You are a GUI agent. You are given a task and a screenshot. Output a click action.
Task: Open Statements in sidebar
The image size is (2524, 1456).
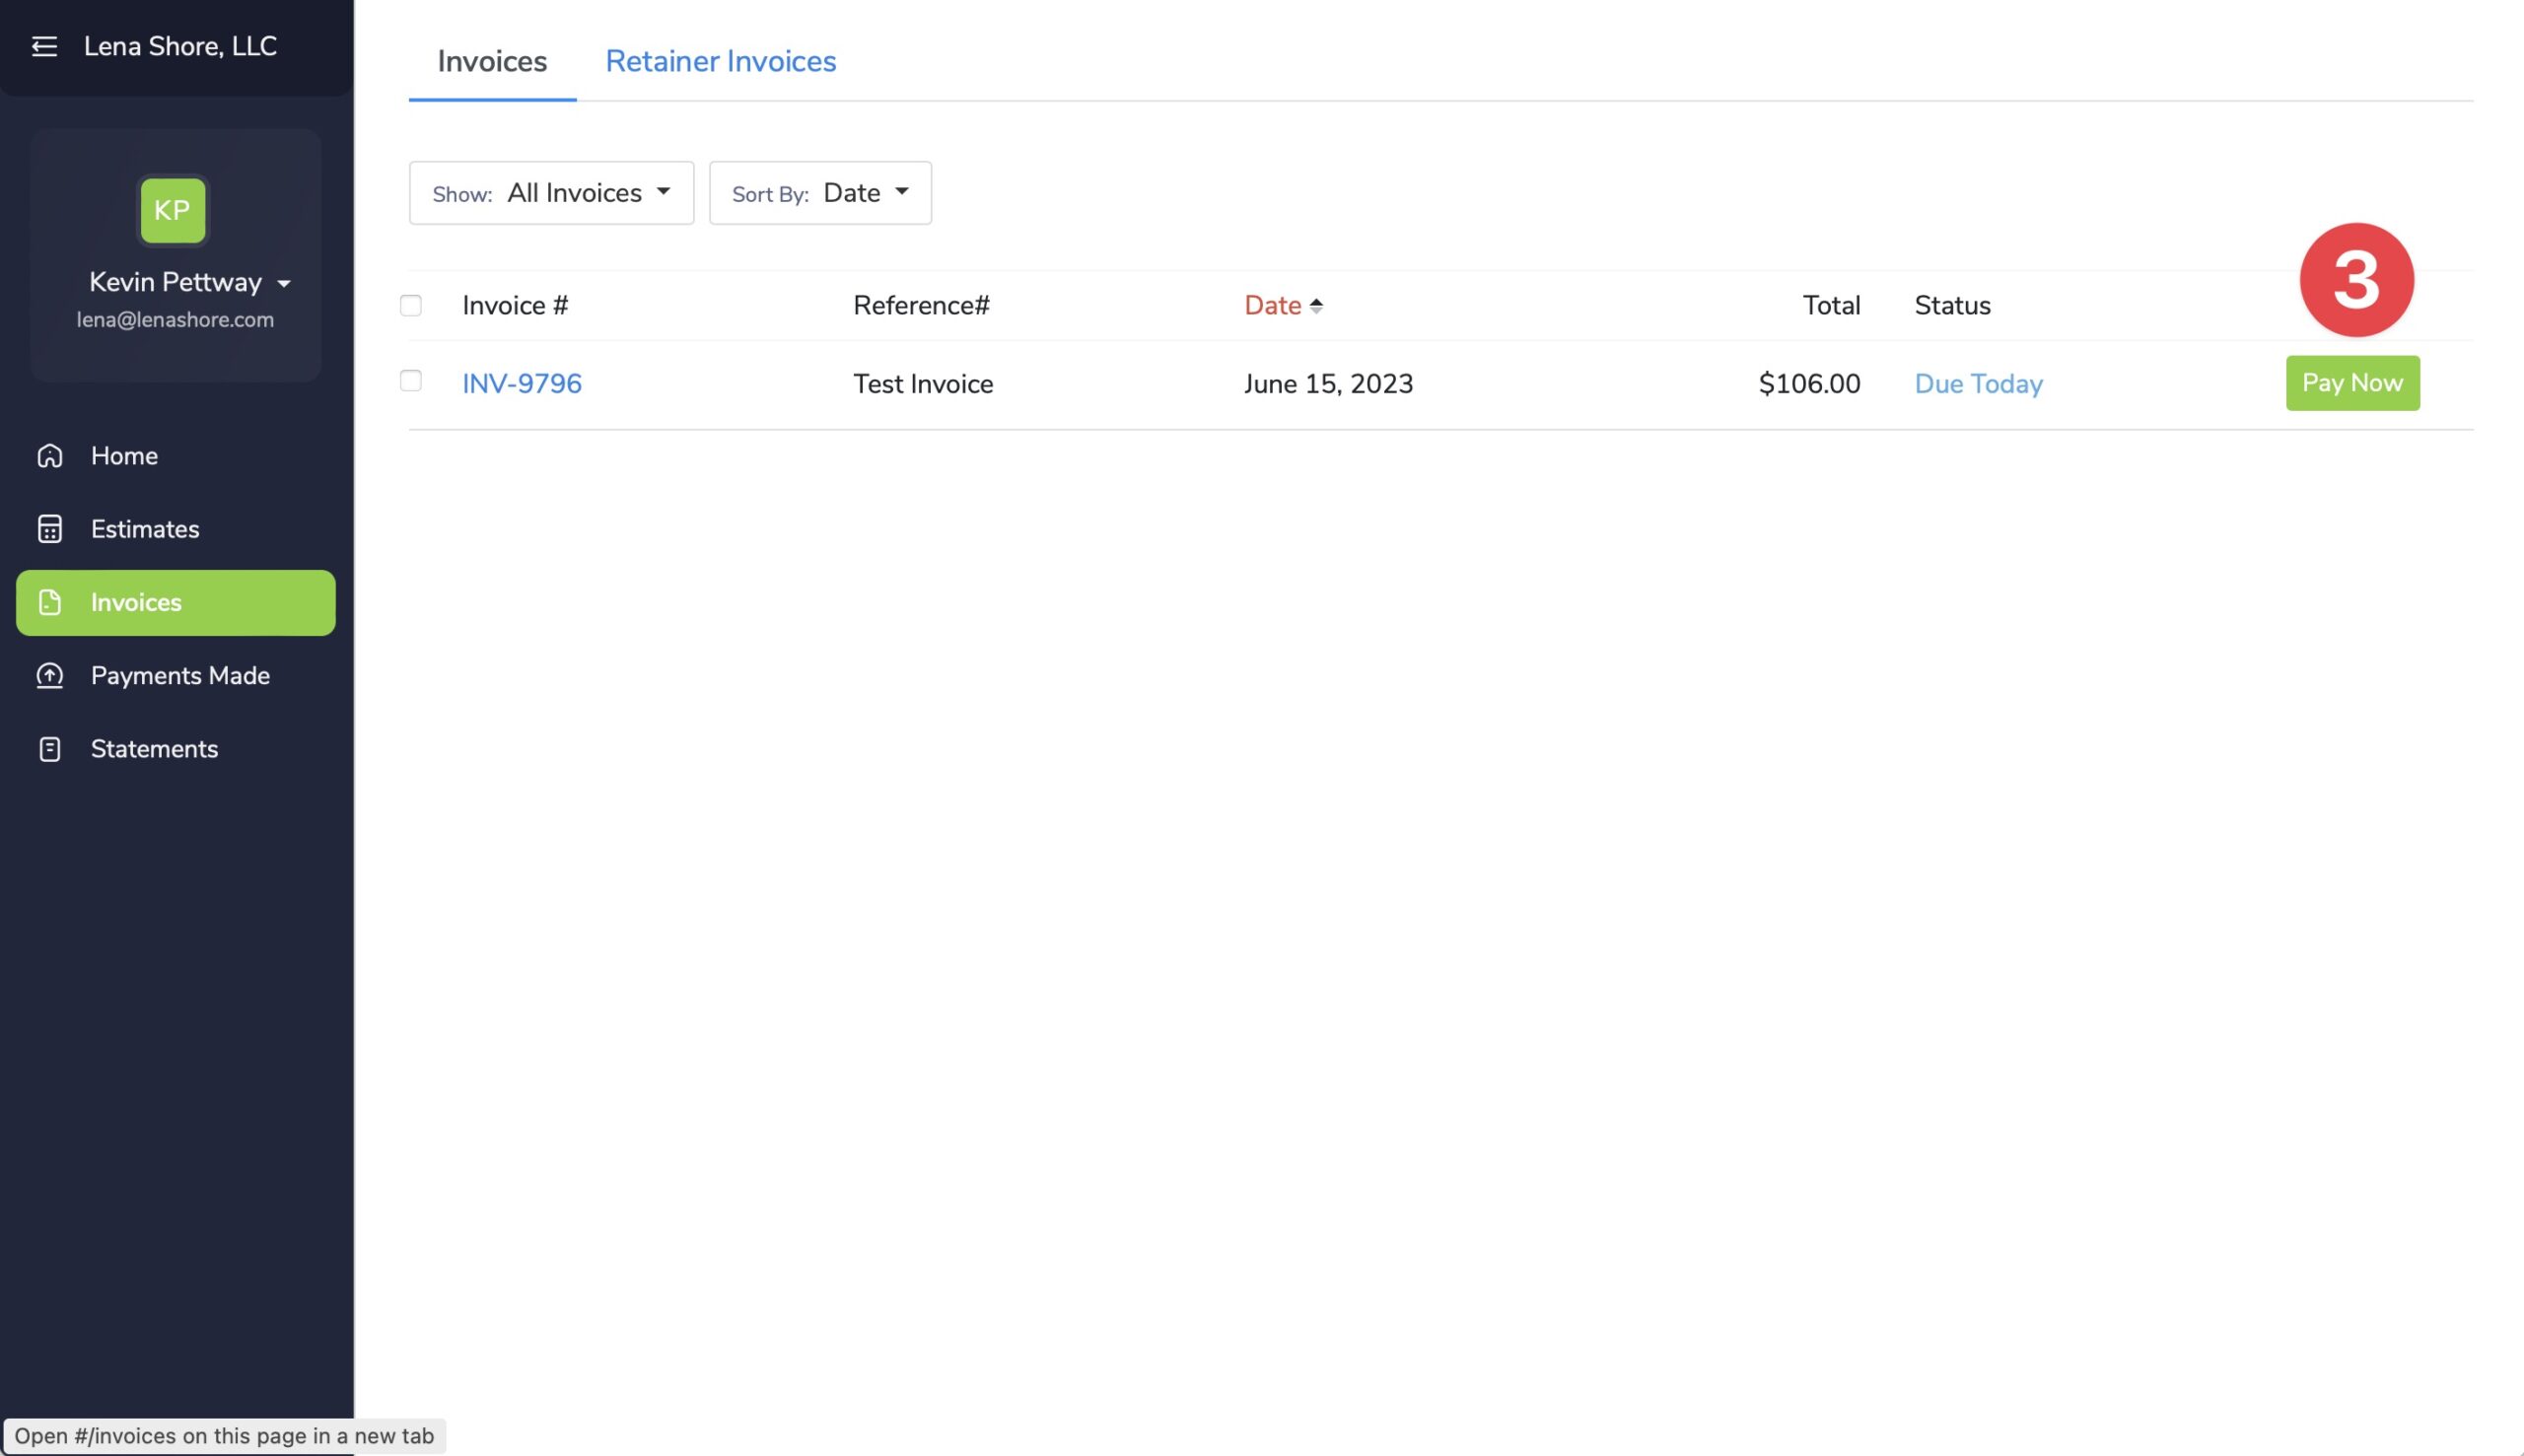[x=176, y=749]
